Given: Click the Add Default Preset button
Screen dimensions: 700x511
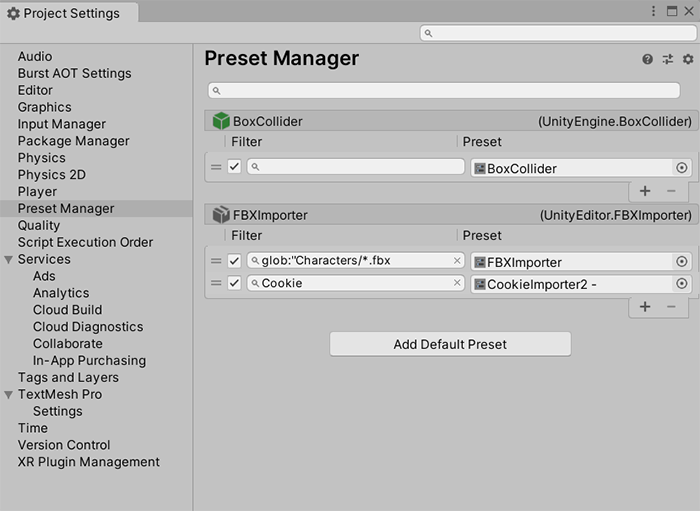Looking at the screenshot, I should click(450, 344).
